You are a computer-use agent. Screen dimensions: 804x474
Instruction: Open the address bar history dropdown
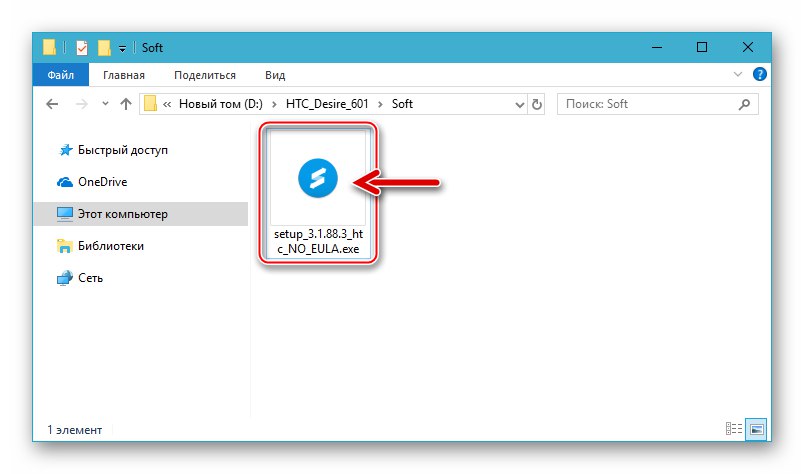pyautogui.click(x=519, y=105)
